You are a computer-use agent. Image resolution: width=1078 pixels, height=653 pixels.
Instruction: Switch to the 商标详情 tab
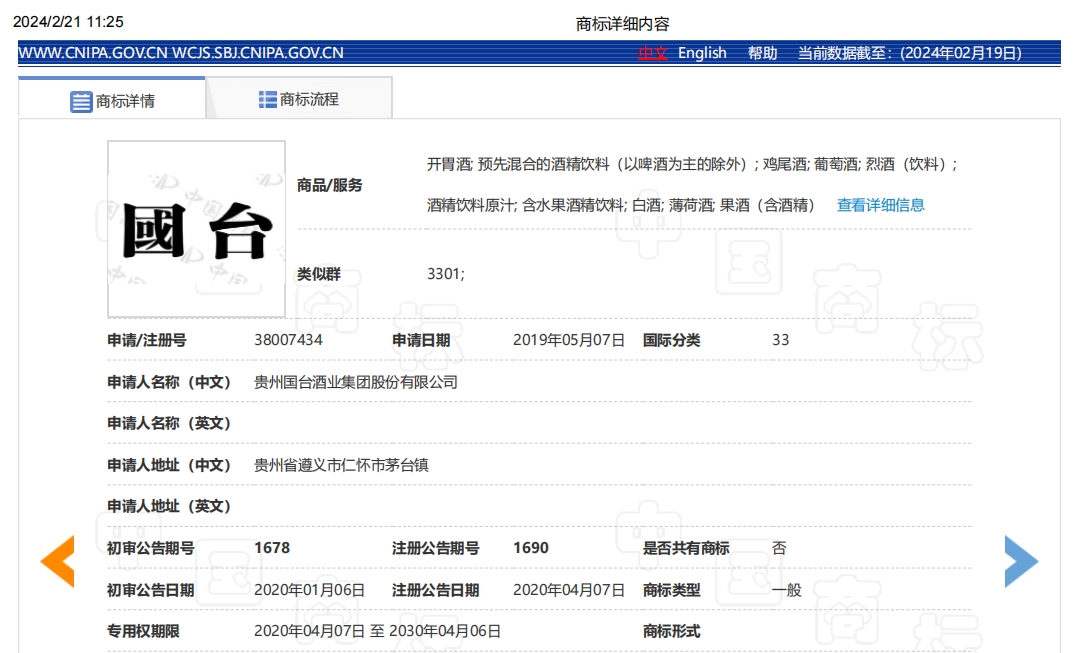(x=112, y=100)
